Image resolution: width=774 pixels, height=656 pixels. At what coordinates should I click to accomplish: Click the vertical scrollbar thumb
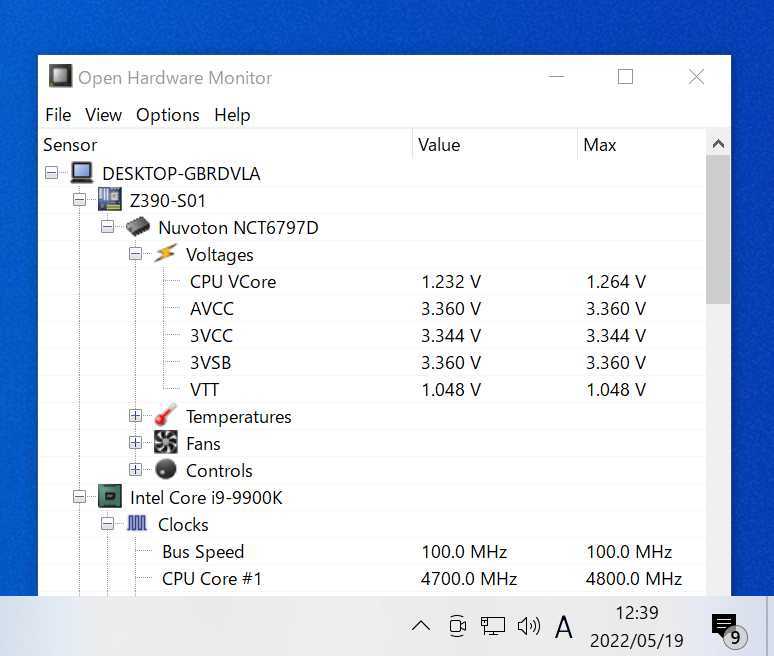[x=718, y=230]
